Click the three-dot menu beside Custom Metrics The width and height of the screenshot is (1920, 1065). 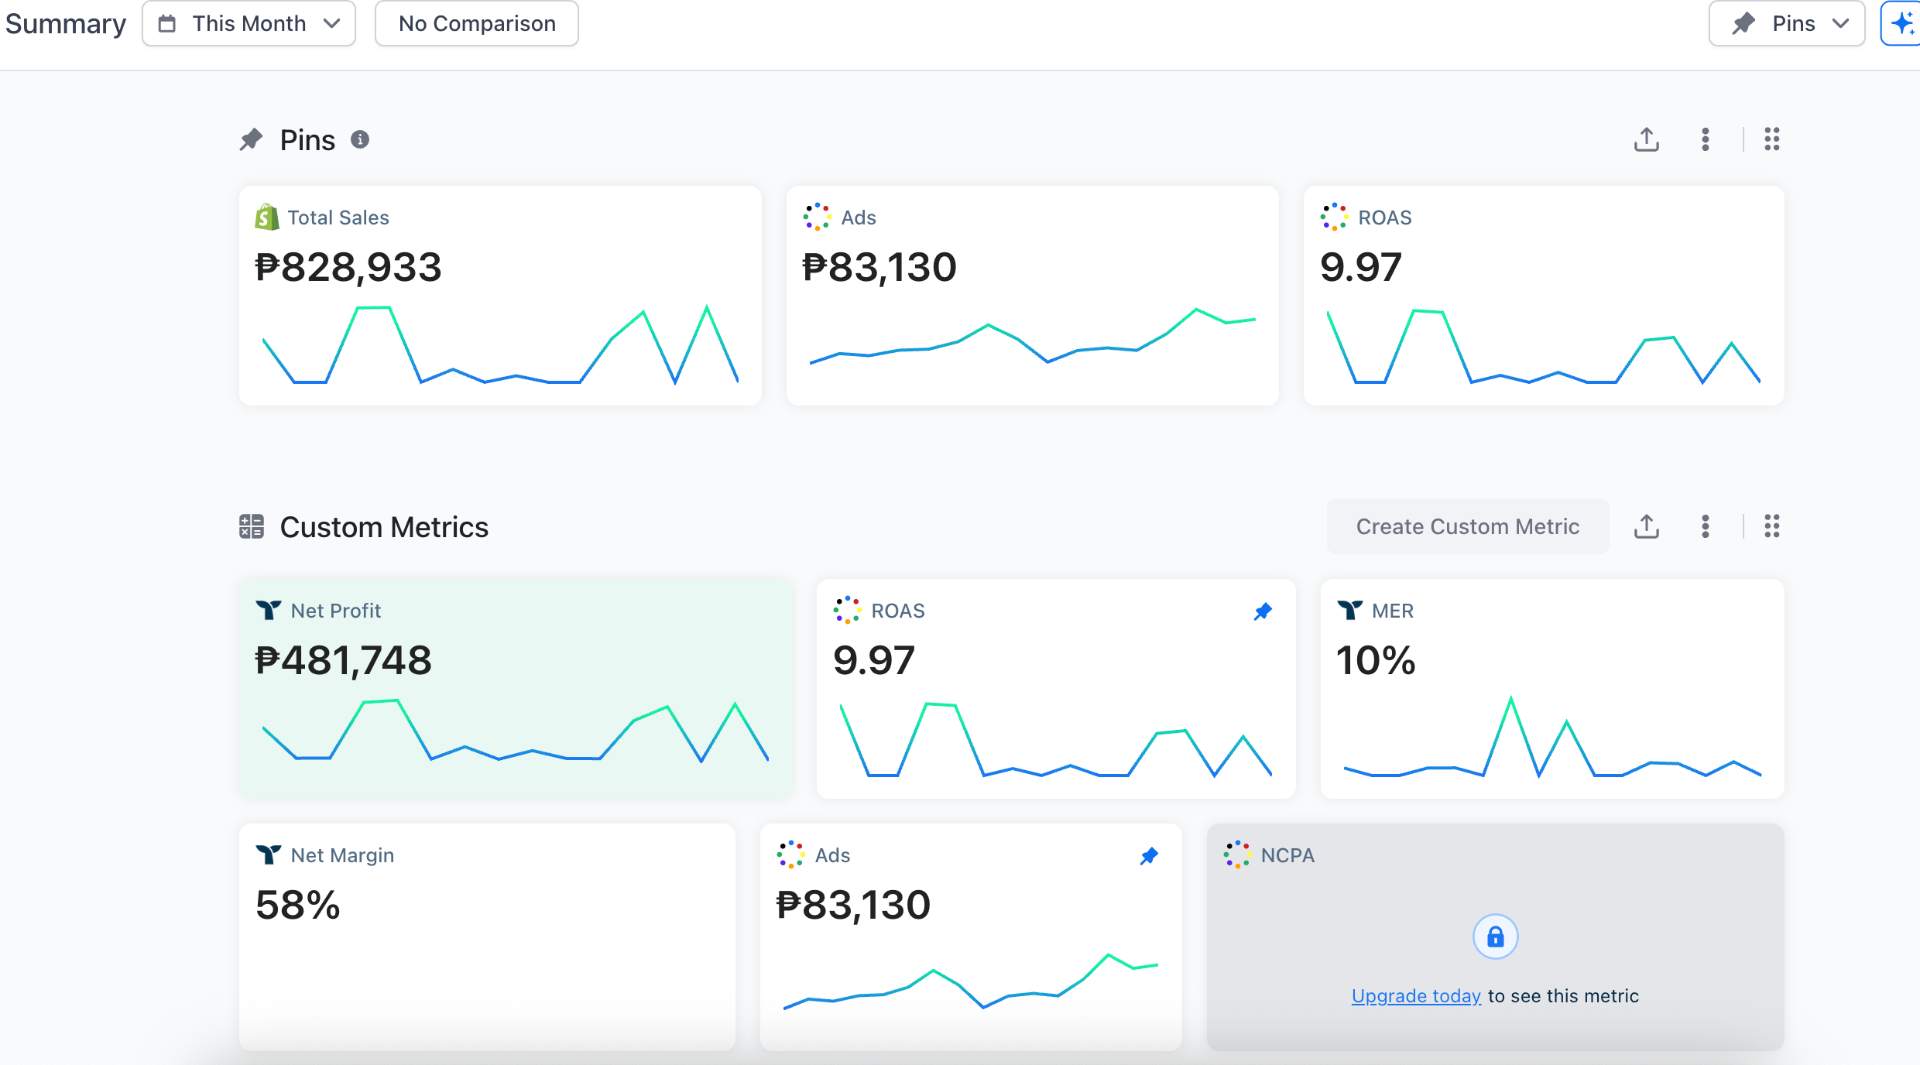1706,526
